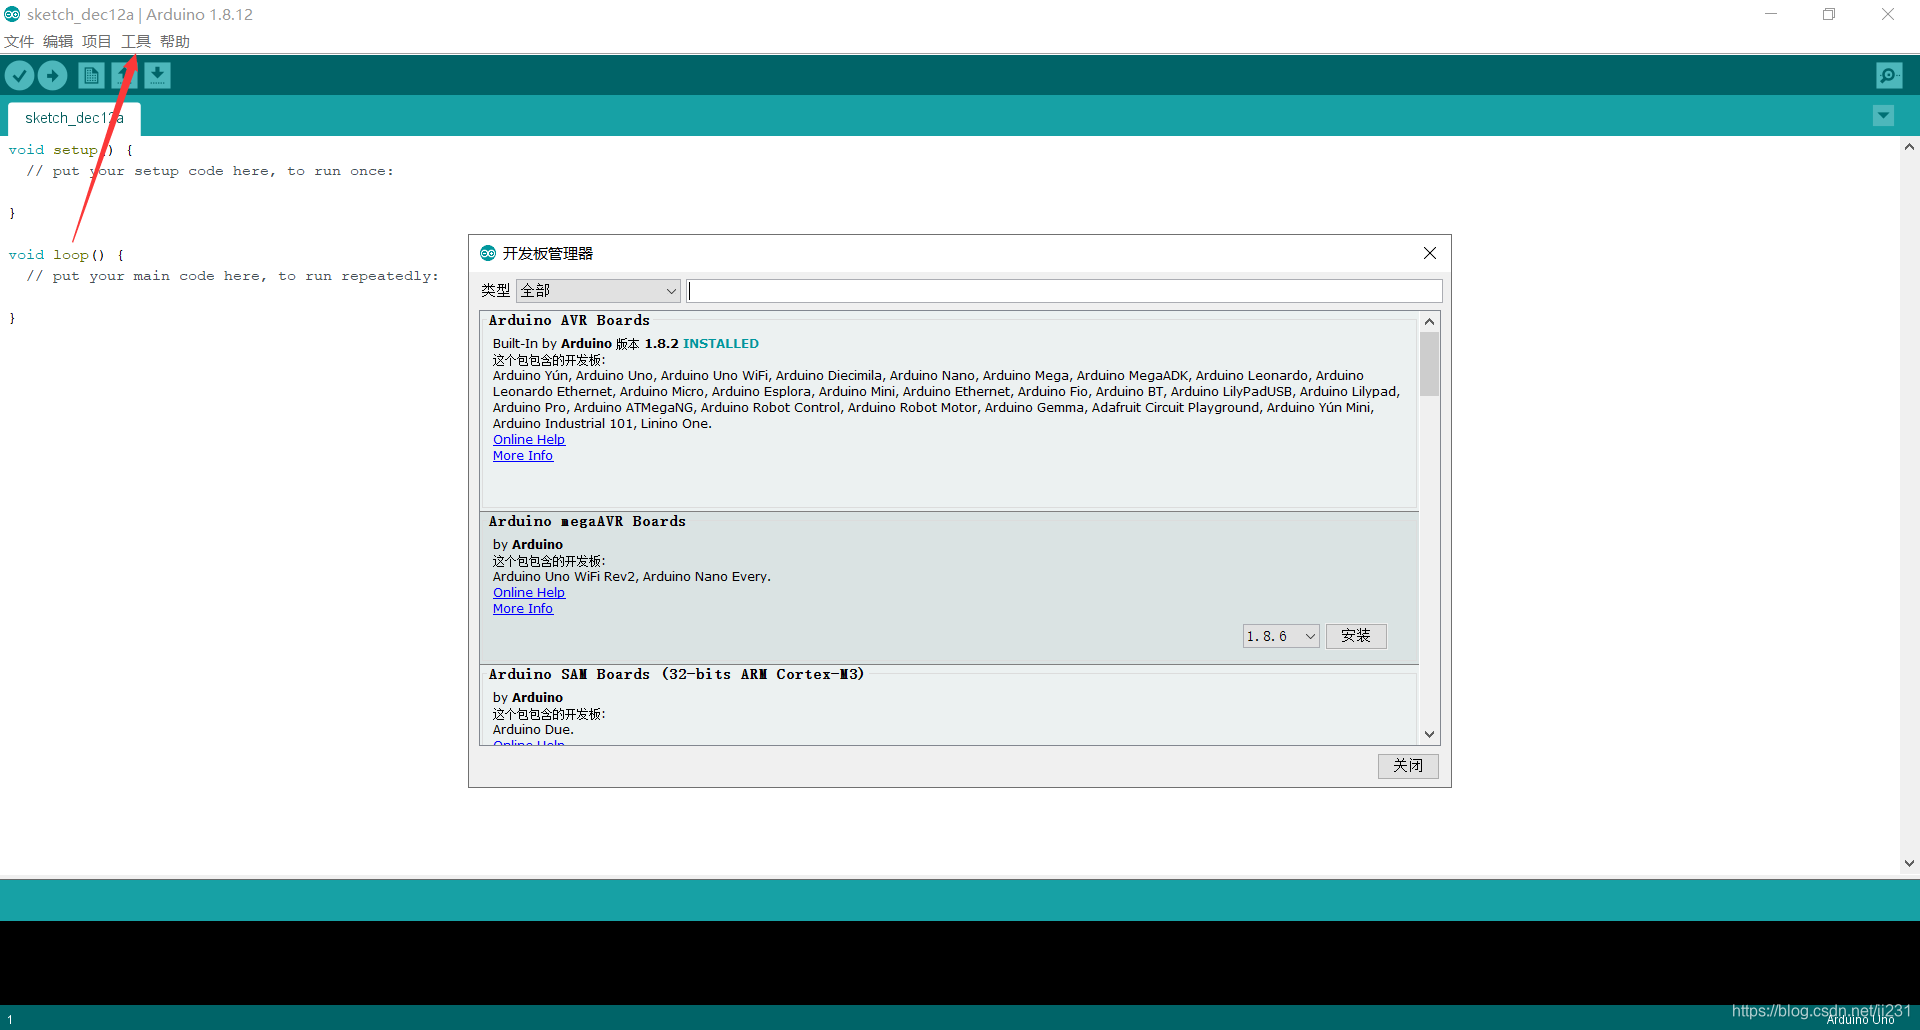This screenshot has height=1030, width=1920.
Task: Select the sketch_dec12a tab
Action: (74, 118)
